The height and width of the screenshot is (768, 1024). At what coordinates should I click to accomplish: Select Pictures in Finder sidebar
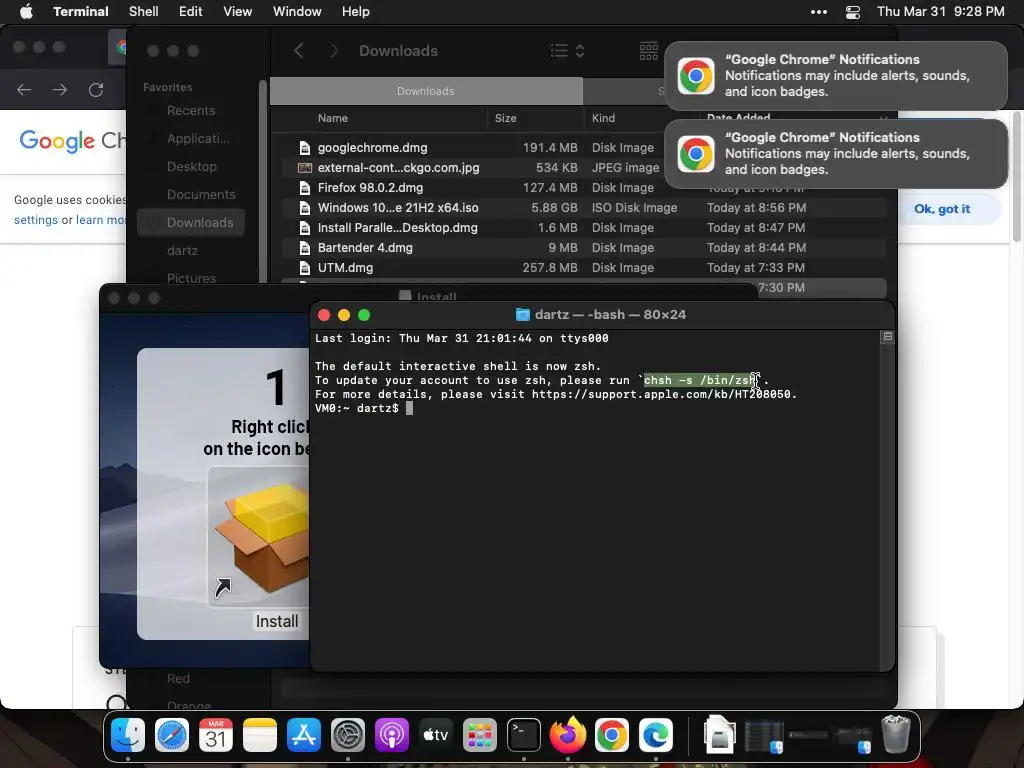pos(191,278)
